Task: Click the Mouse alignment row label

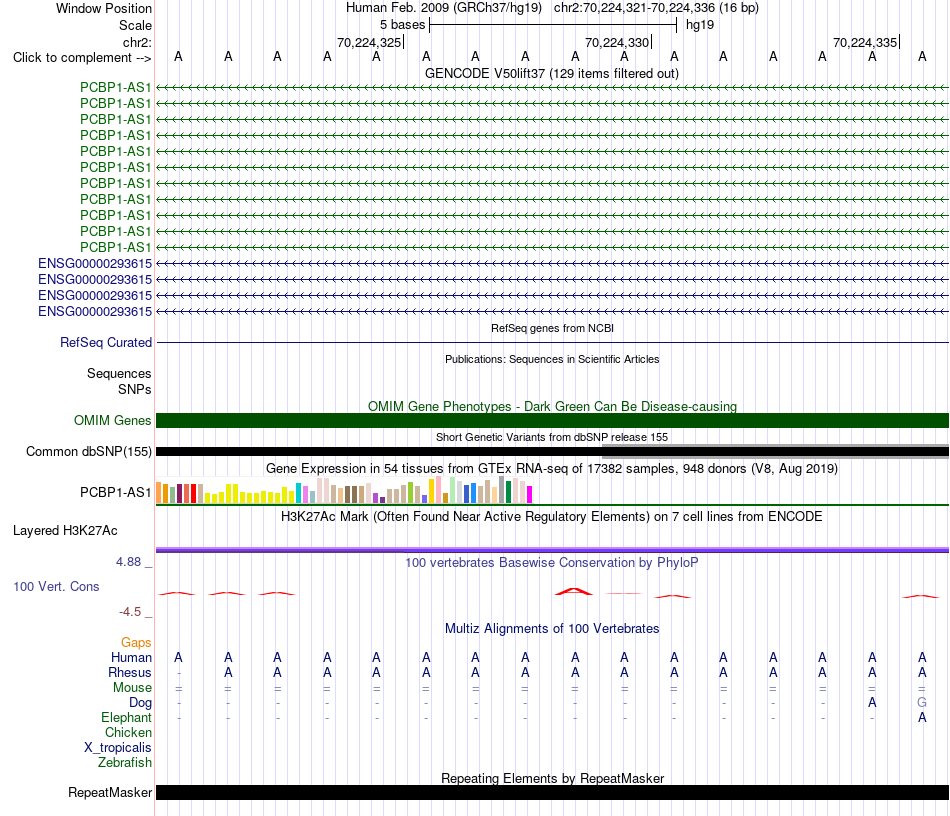Action: click(x=132, y=688)
